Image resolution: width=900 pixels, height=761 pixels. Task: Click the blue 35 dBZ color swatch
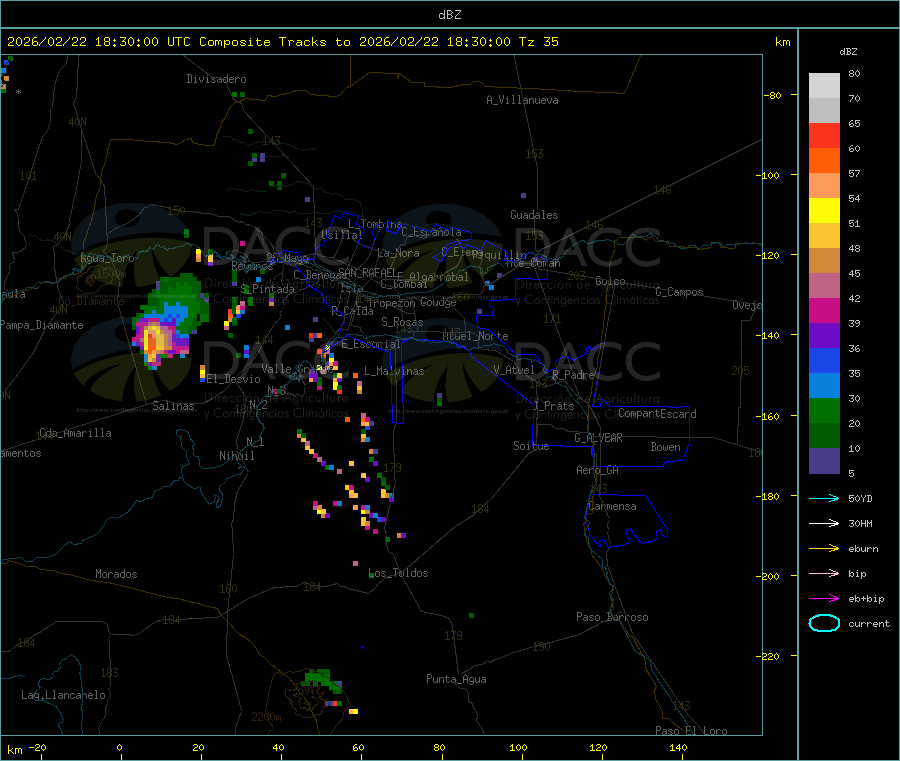tap(824, 360)
